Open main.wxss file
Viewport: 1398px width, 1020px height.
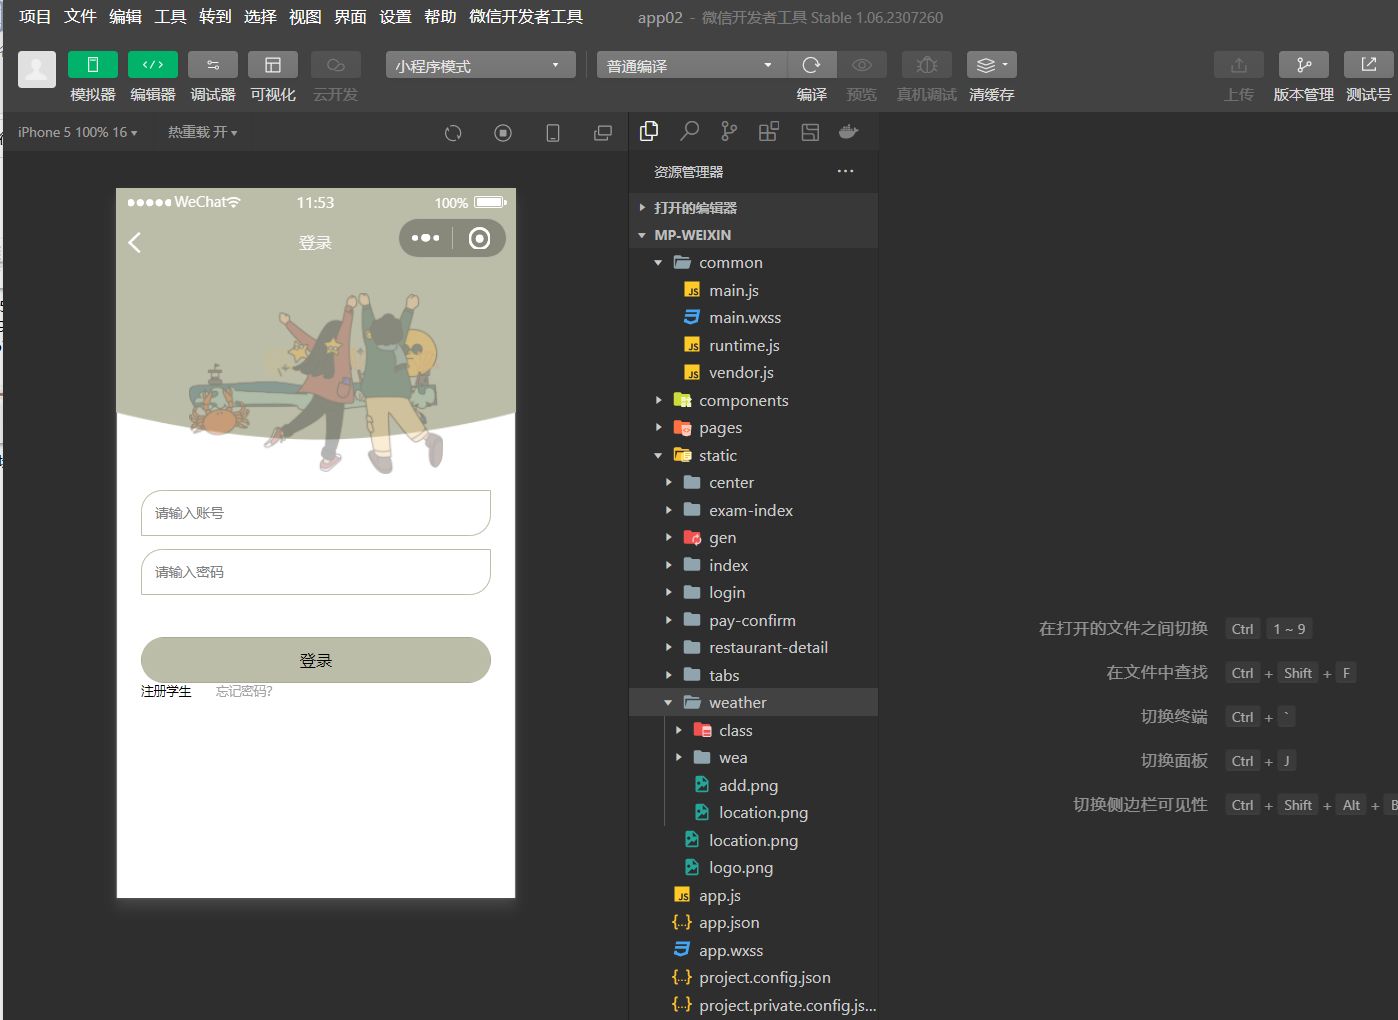click(754, 318)
